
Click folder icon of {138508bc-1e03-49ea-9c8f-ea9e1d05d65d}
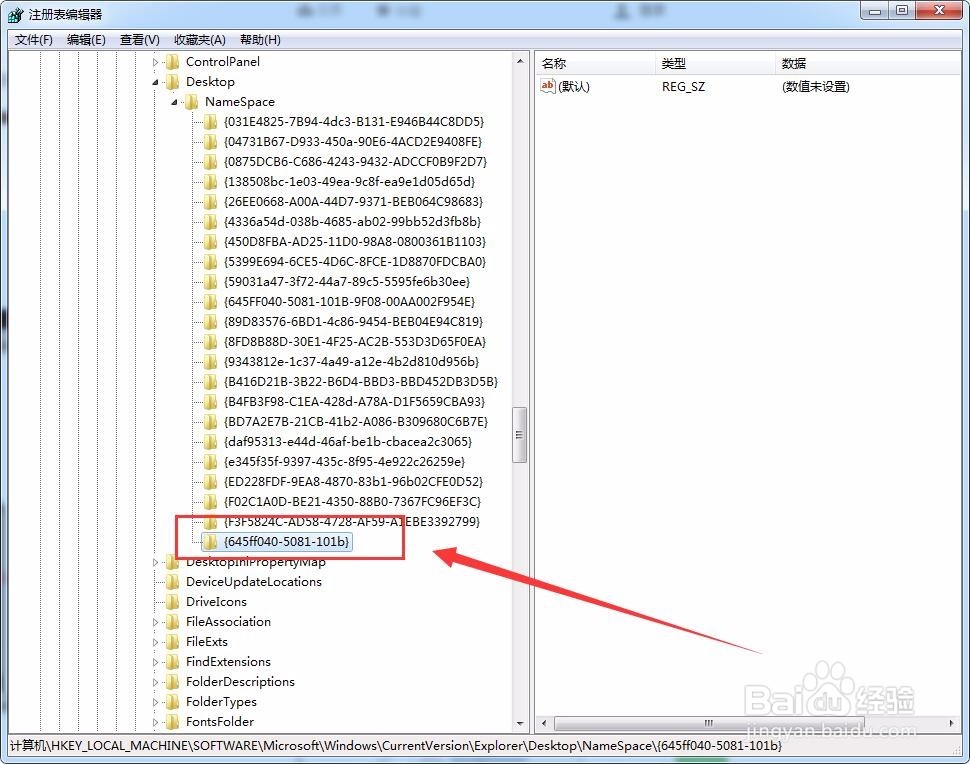(x=211, y=182)
